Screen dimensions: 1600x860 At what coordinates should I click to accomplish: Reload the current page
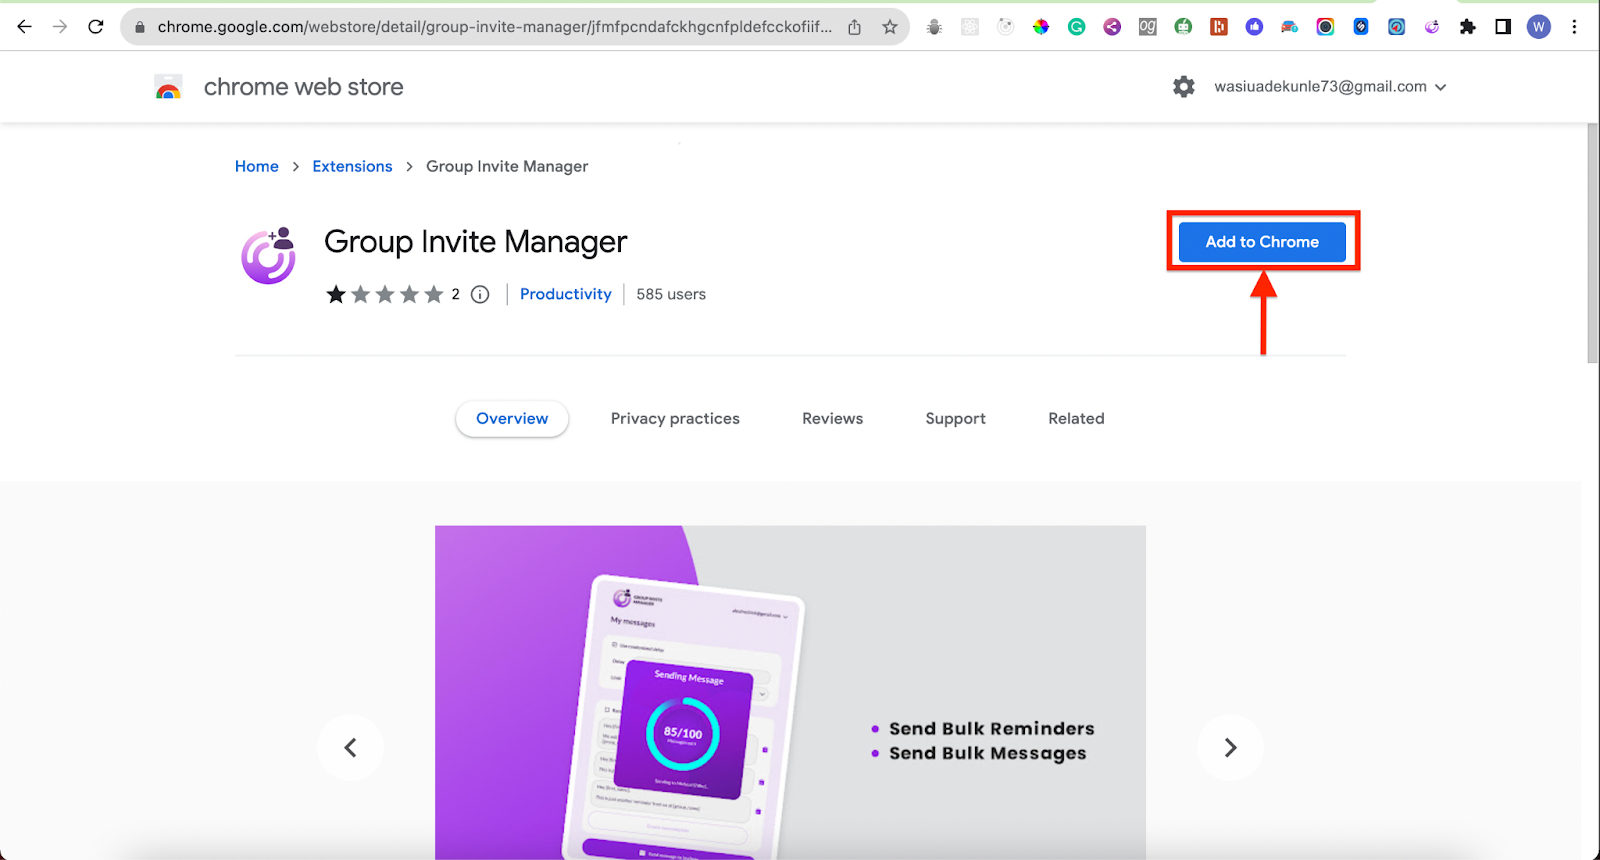96,27
